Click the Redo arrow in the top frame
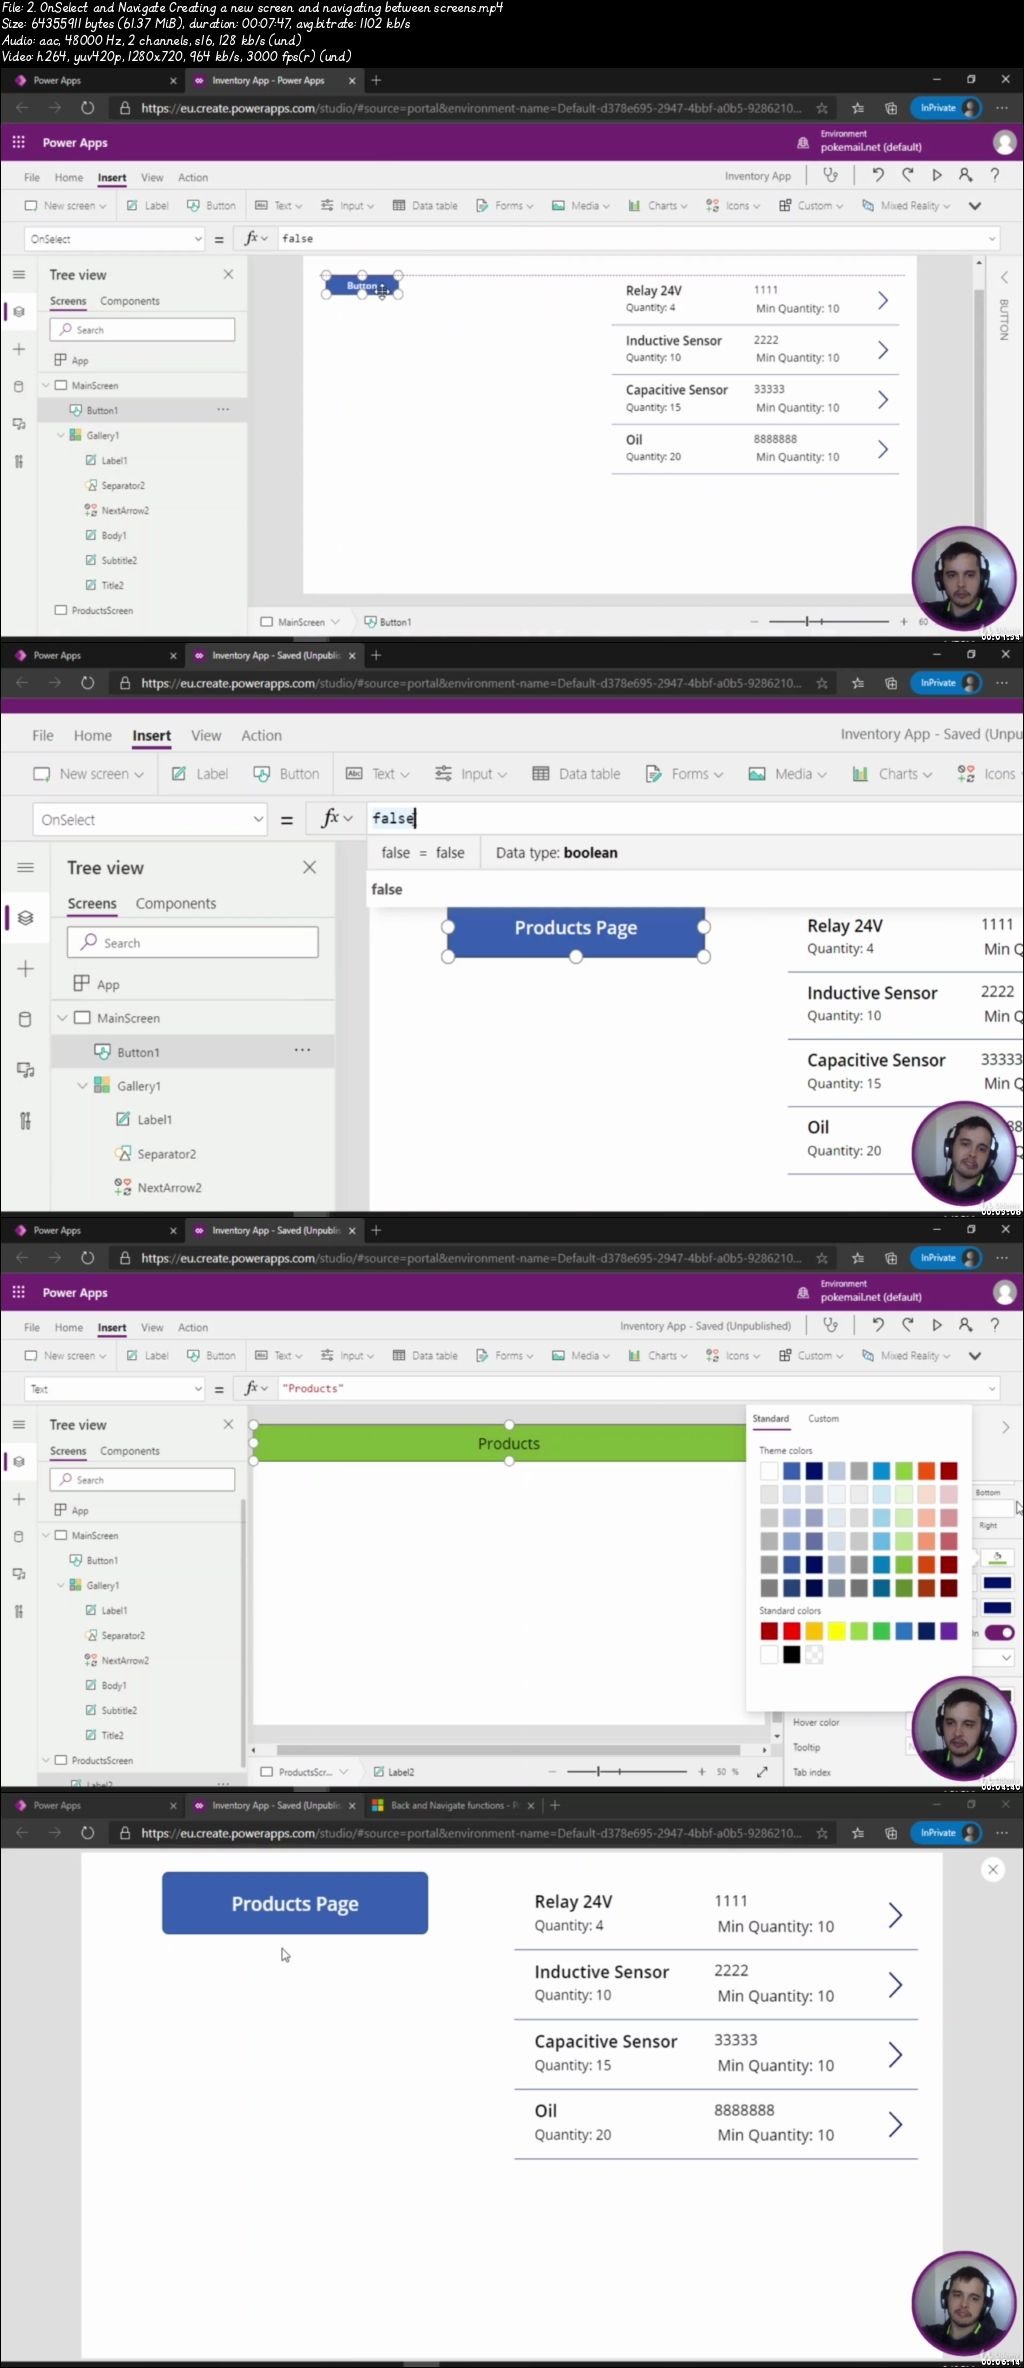This screenshot has width=1024, height=2368. (908, 175)
